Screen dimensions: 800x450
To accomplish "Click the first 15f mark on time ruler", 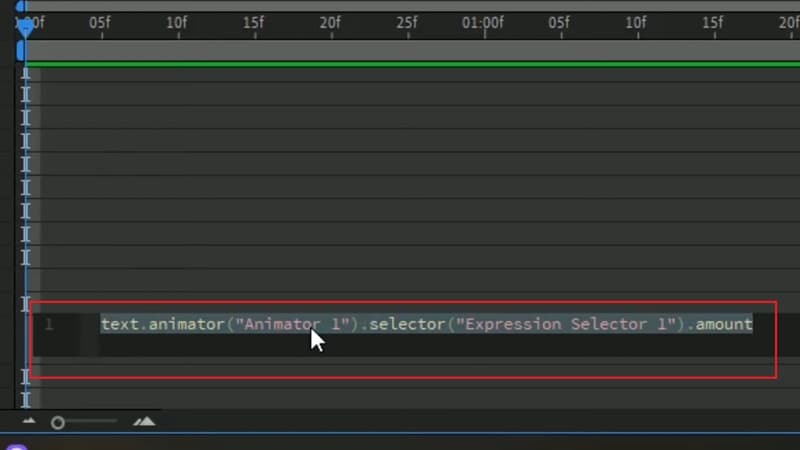I will click(254, 23).
